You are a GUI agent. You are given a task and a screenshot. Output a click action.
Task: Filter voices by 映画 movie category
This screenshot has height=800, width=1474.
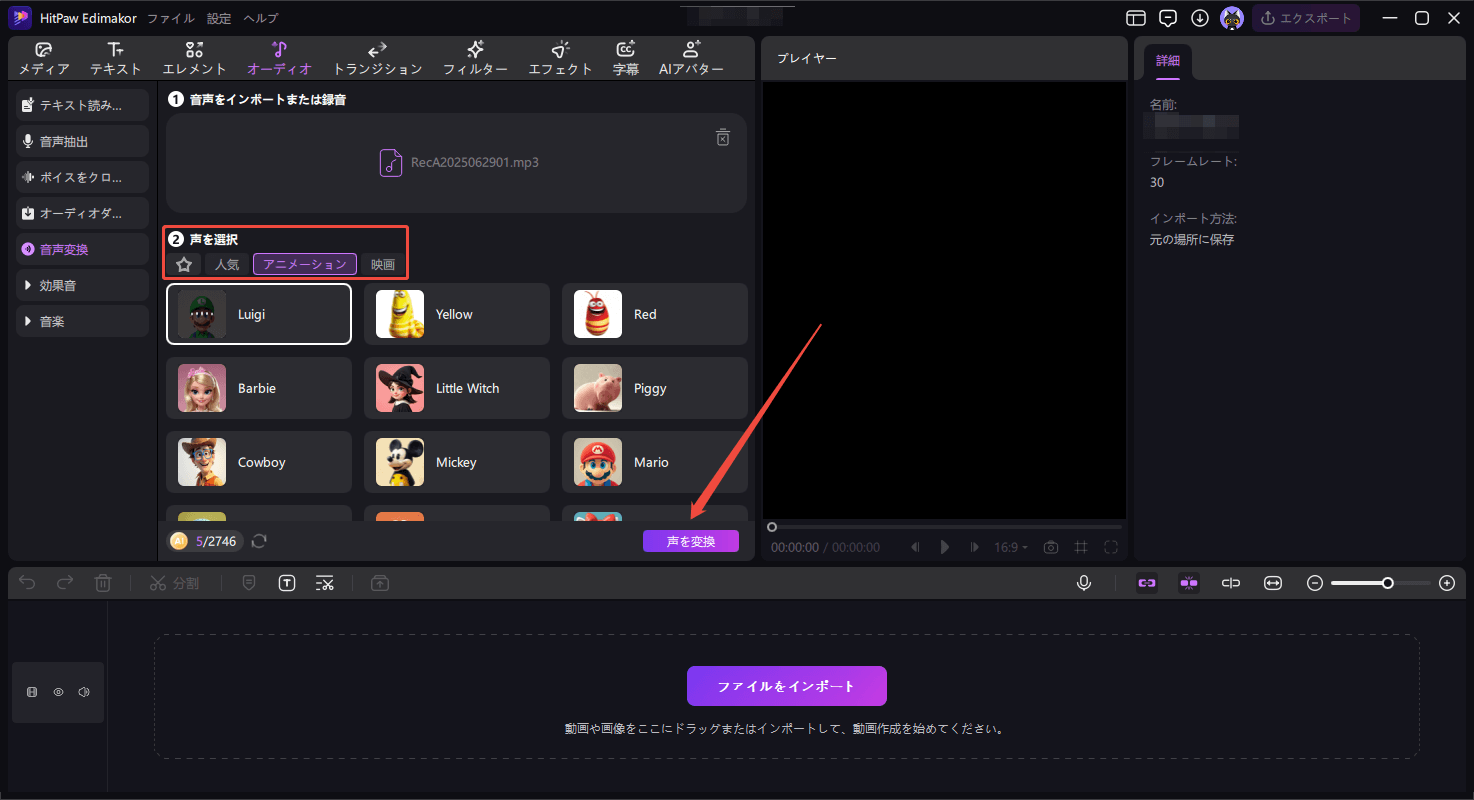coord(383,265)
